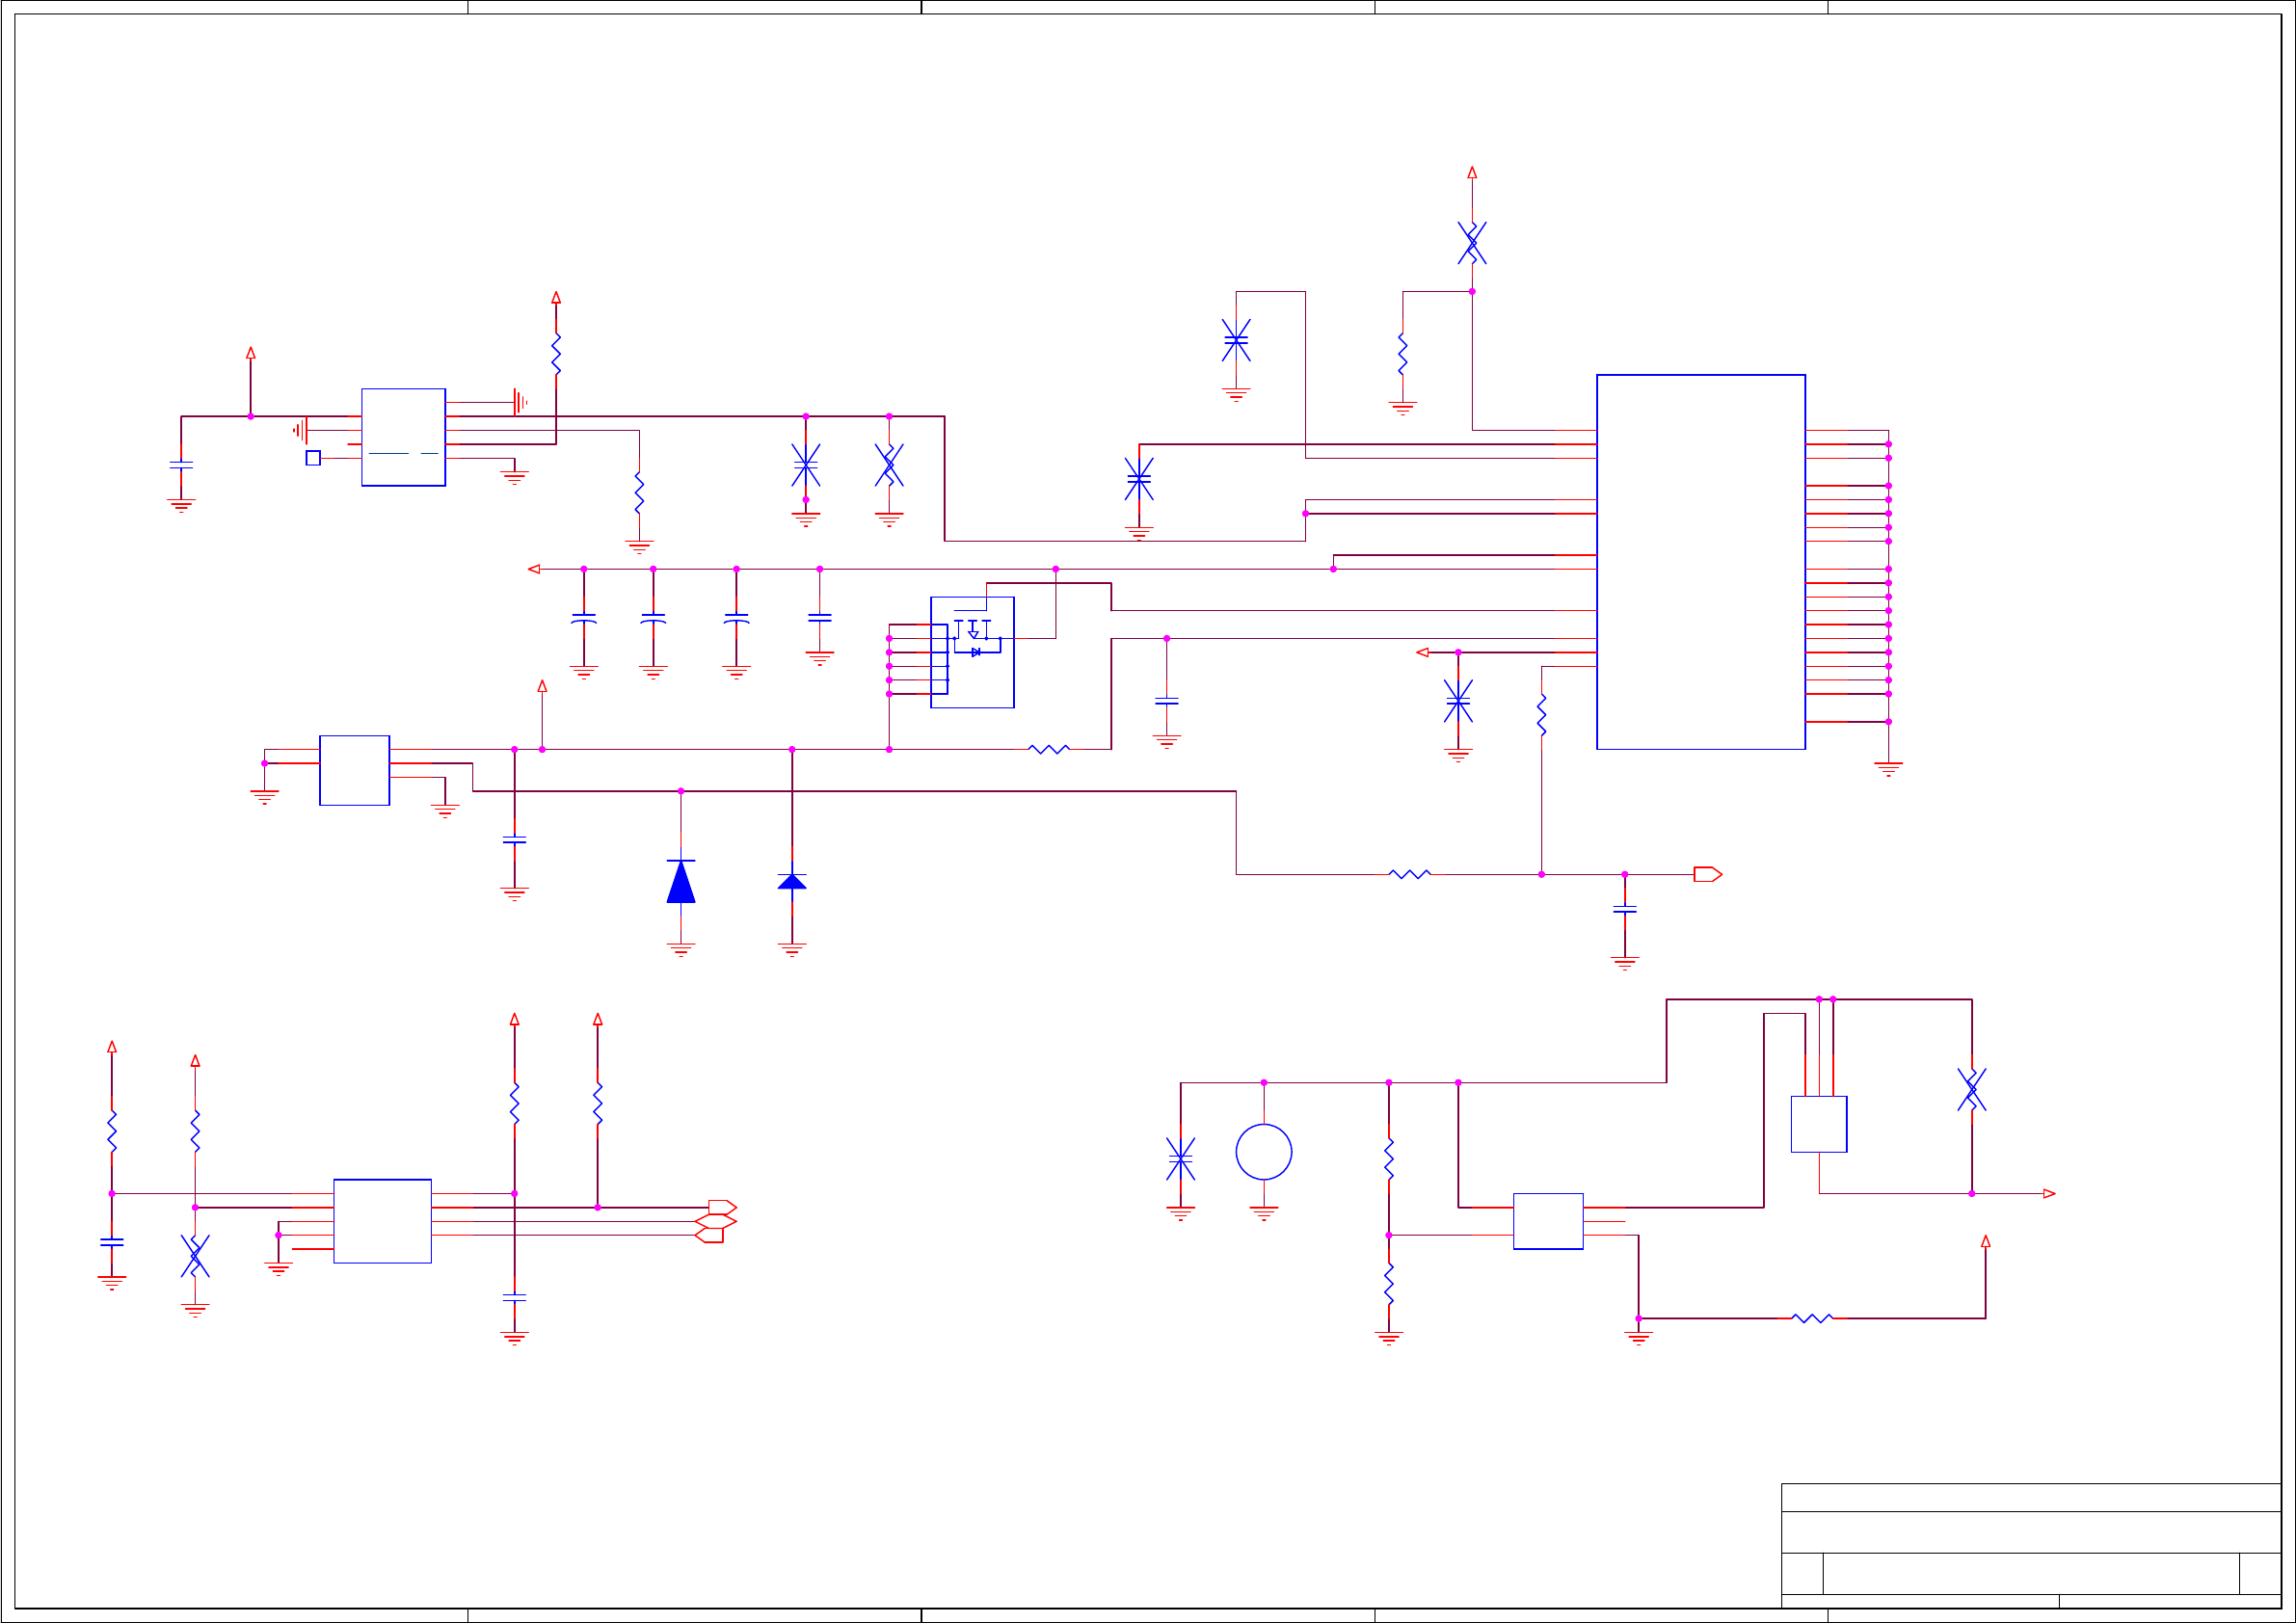The image size is (2296, 1623).
Task: Click the MOSFET transistor symbol block
Action: coord(972,652)
